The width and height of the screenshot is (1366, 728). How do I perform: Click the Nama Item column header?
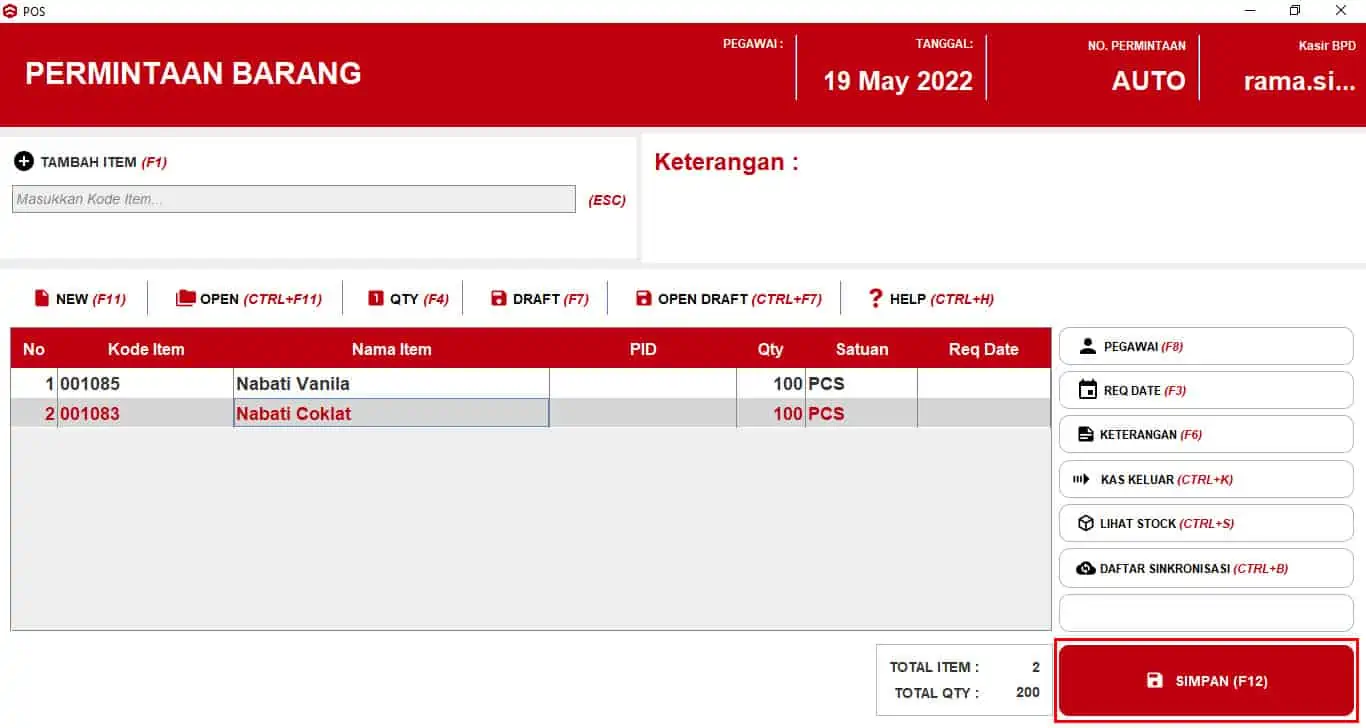coord(391,349)
